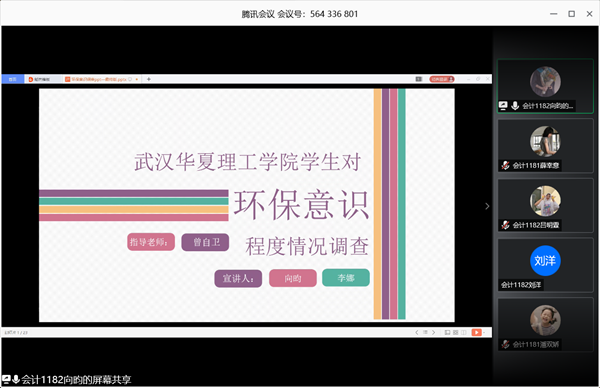Open the slide list icon between the arrows

point(425,333)
